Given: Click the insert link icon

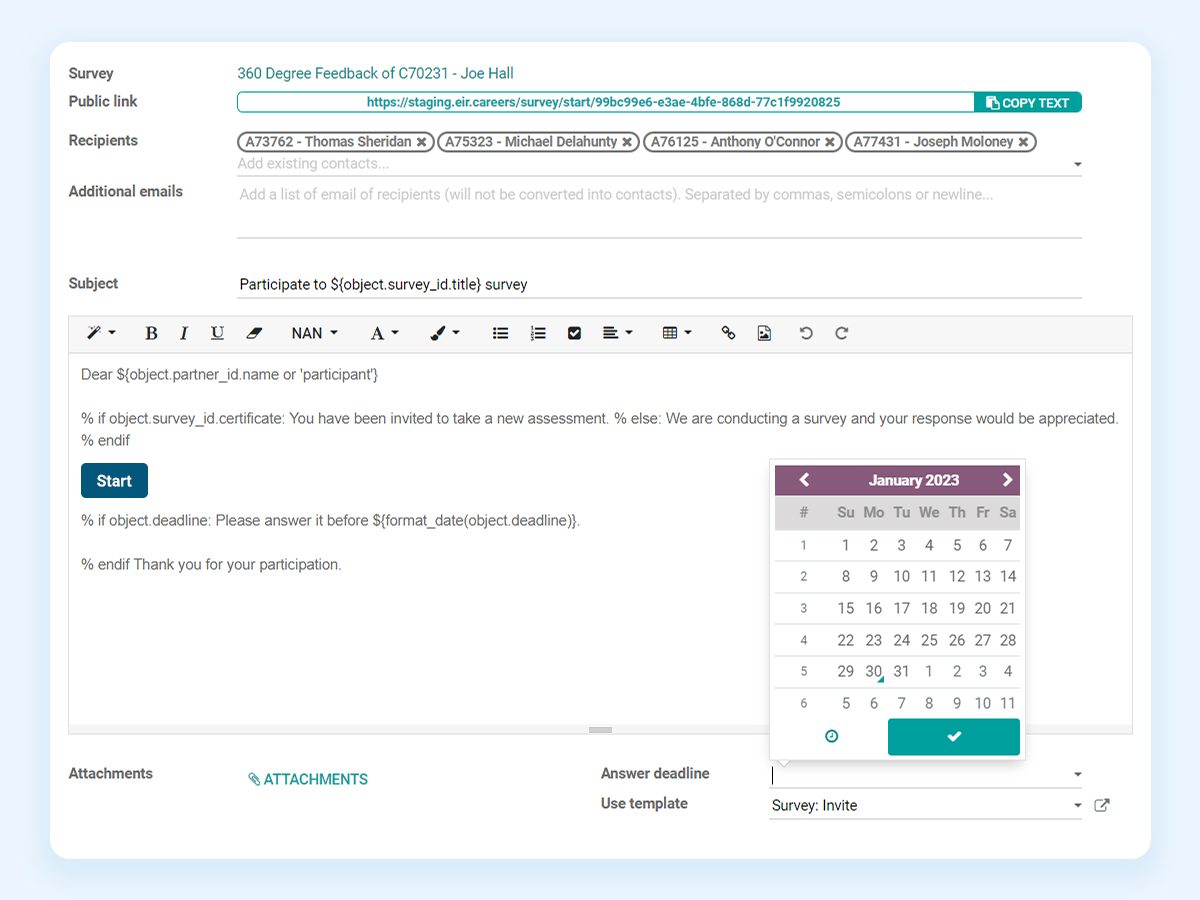Looking at the screenshot, I should 728,333.
